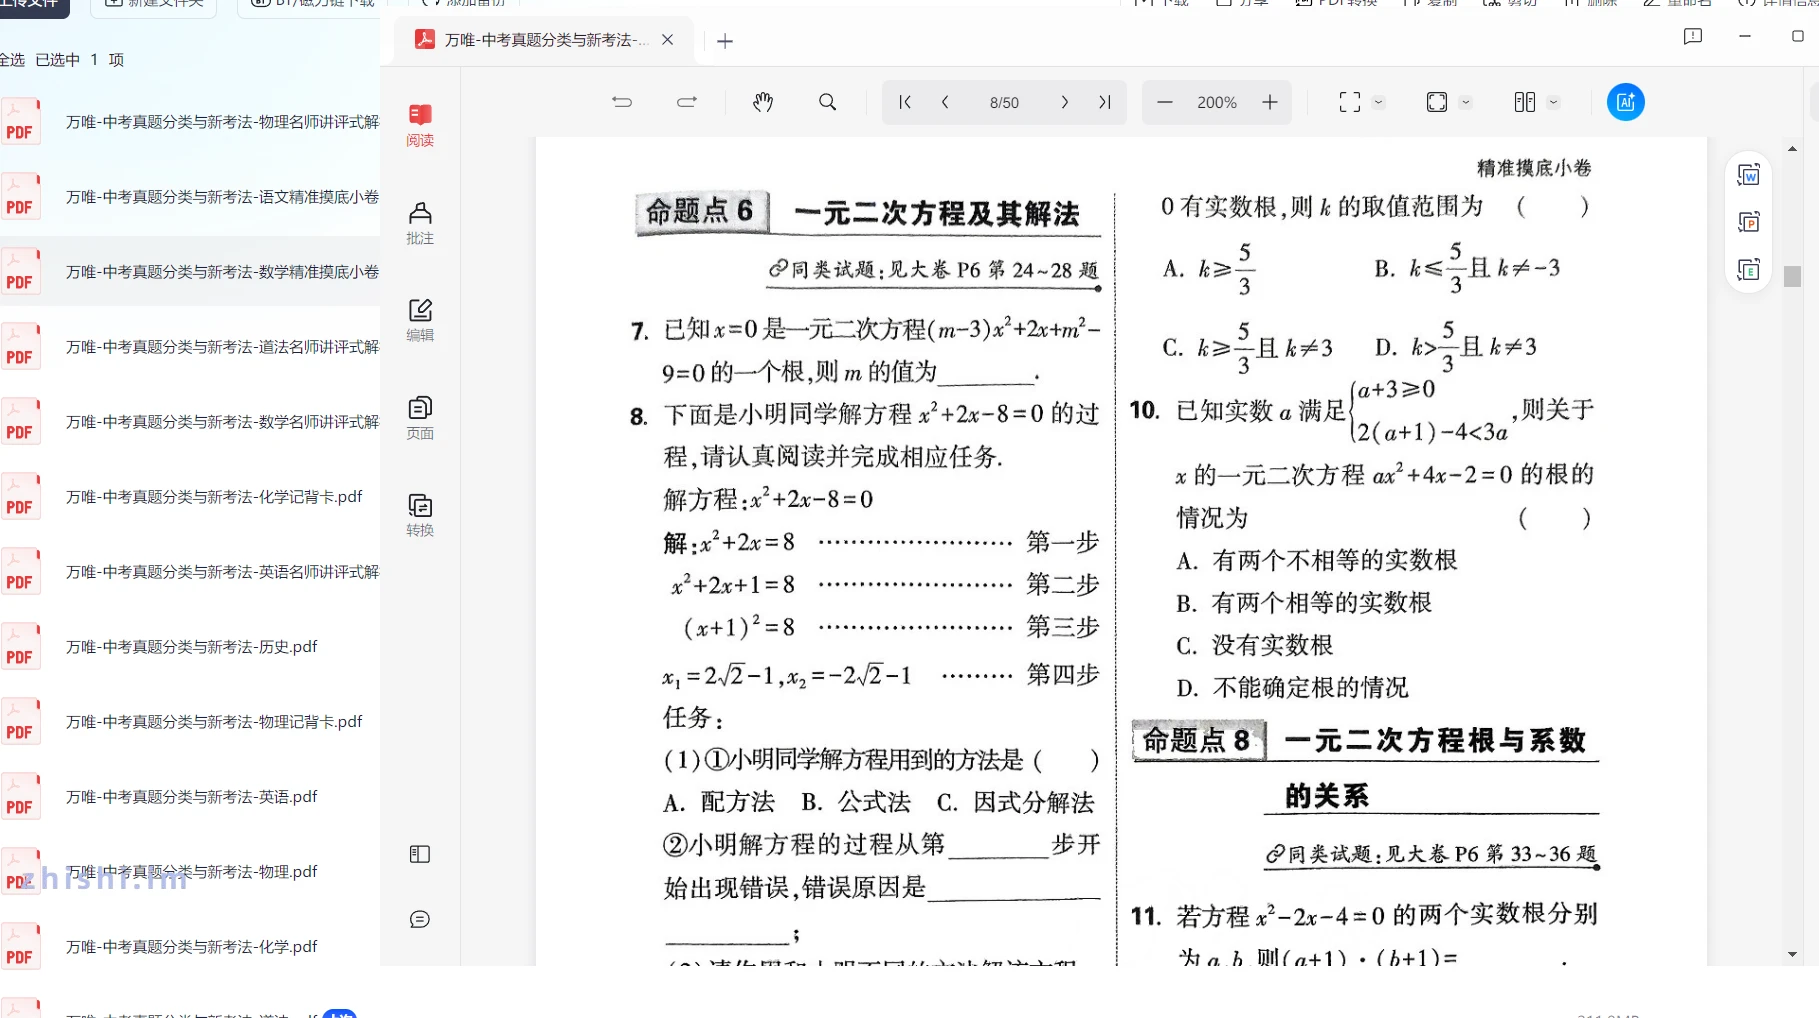The width and height of the screenshot is (1819, 1018).
Task: Select the hand pan tool
Action: pyautogui.click(x=763, y=102)
